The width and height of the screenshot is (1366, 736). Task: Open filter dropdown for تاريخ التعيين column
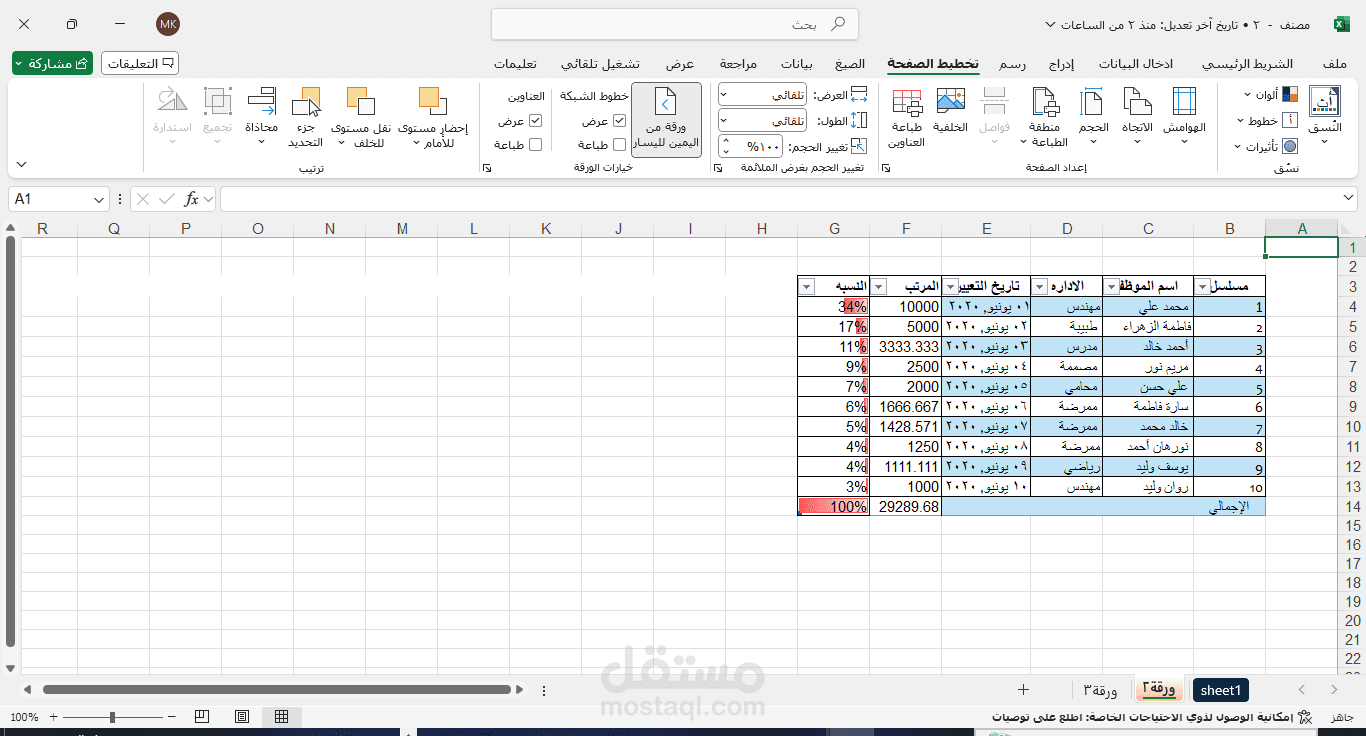(952, 287)
